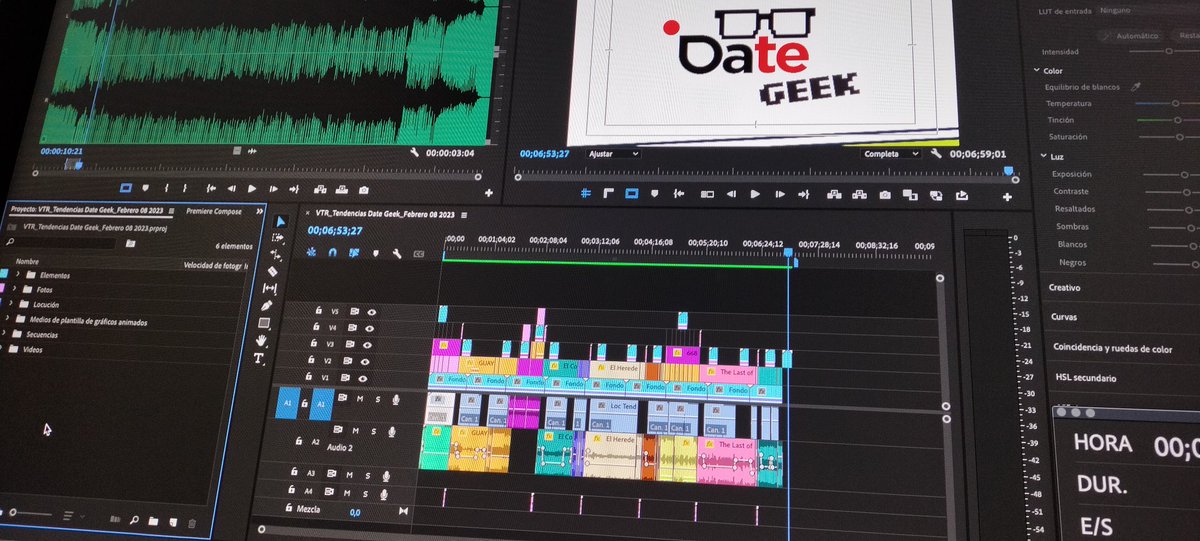Open timeline display settings wrench

point(397,253)
